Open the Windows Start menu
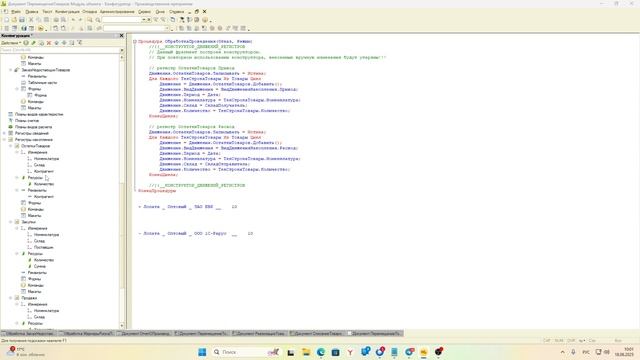Image resolution: width=640 pixels, height=360 pixels. (202, 352)
